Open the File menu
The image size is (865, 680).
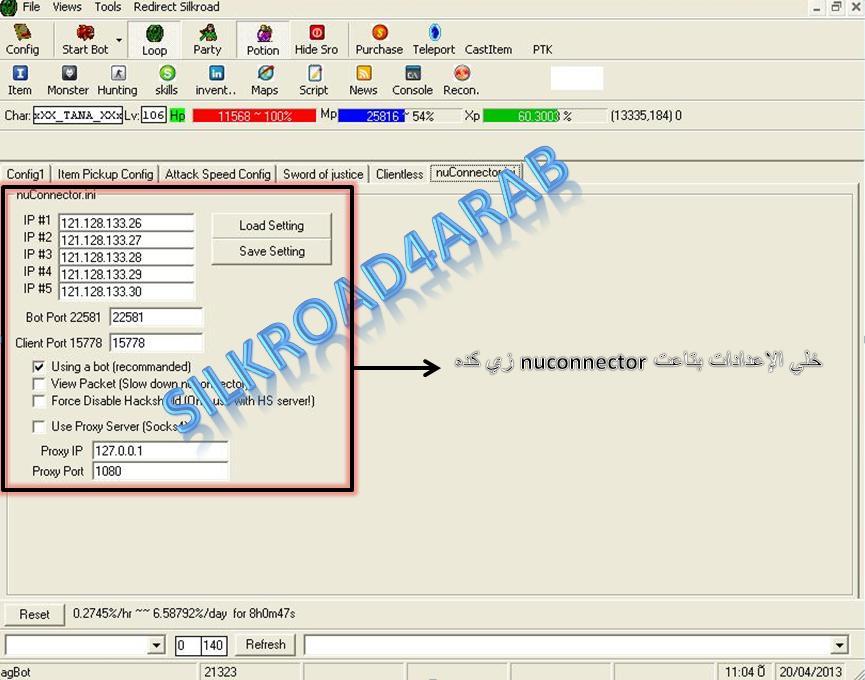[31, 7]
